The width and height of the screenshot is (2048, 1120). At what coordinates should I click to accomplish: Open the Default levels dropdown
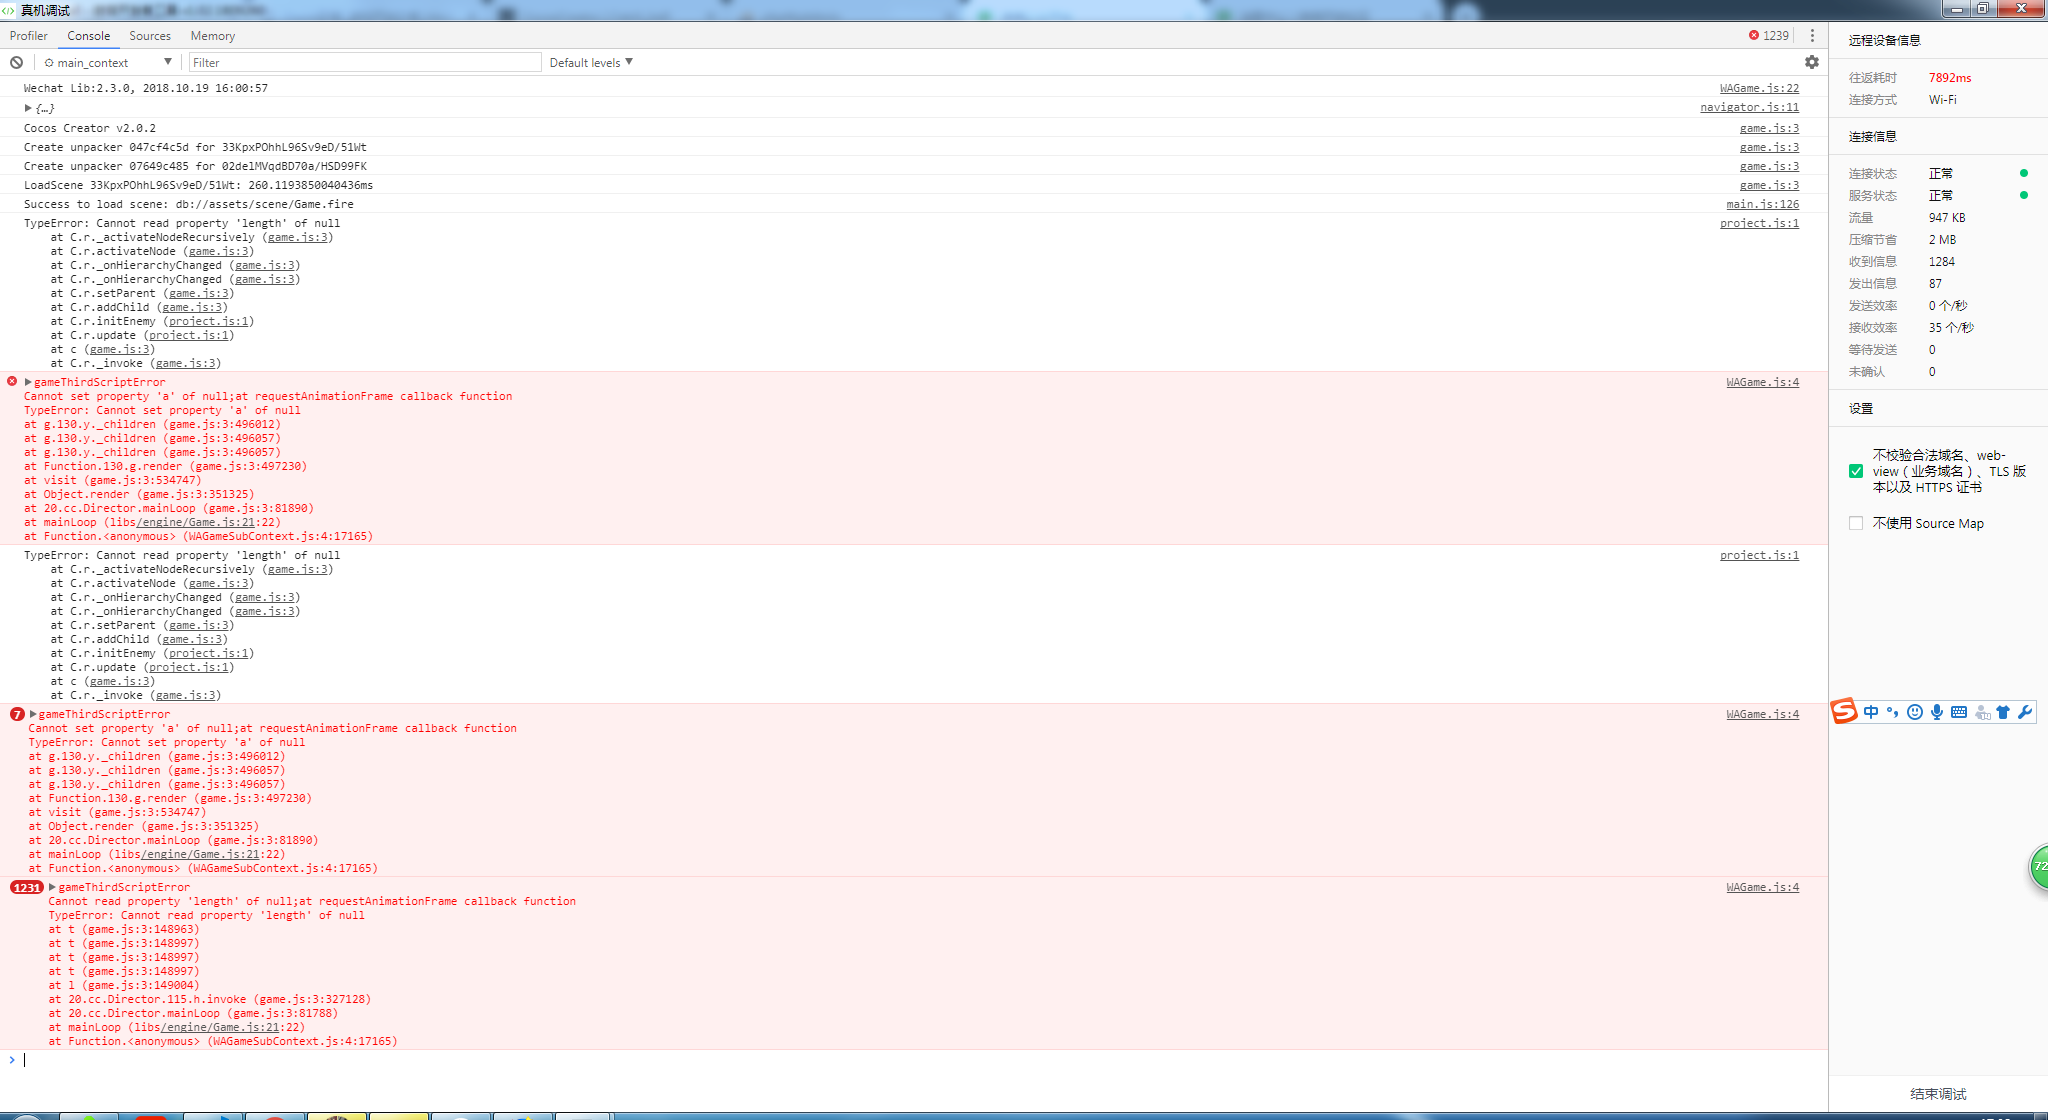(x=591, y=62)
